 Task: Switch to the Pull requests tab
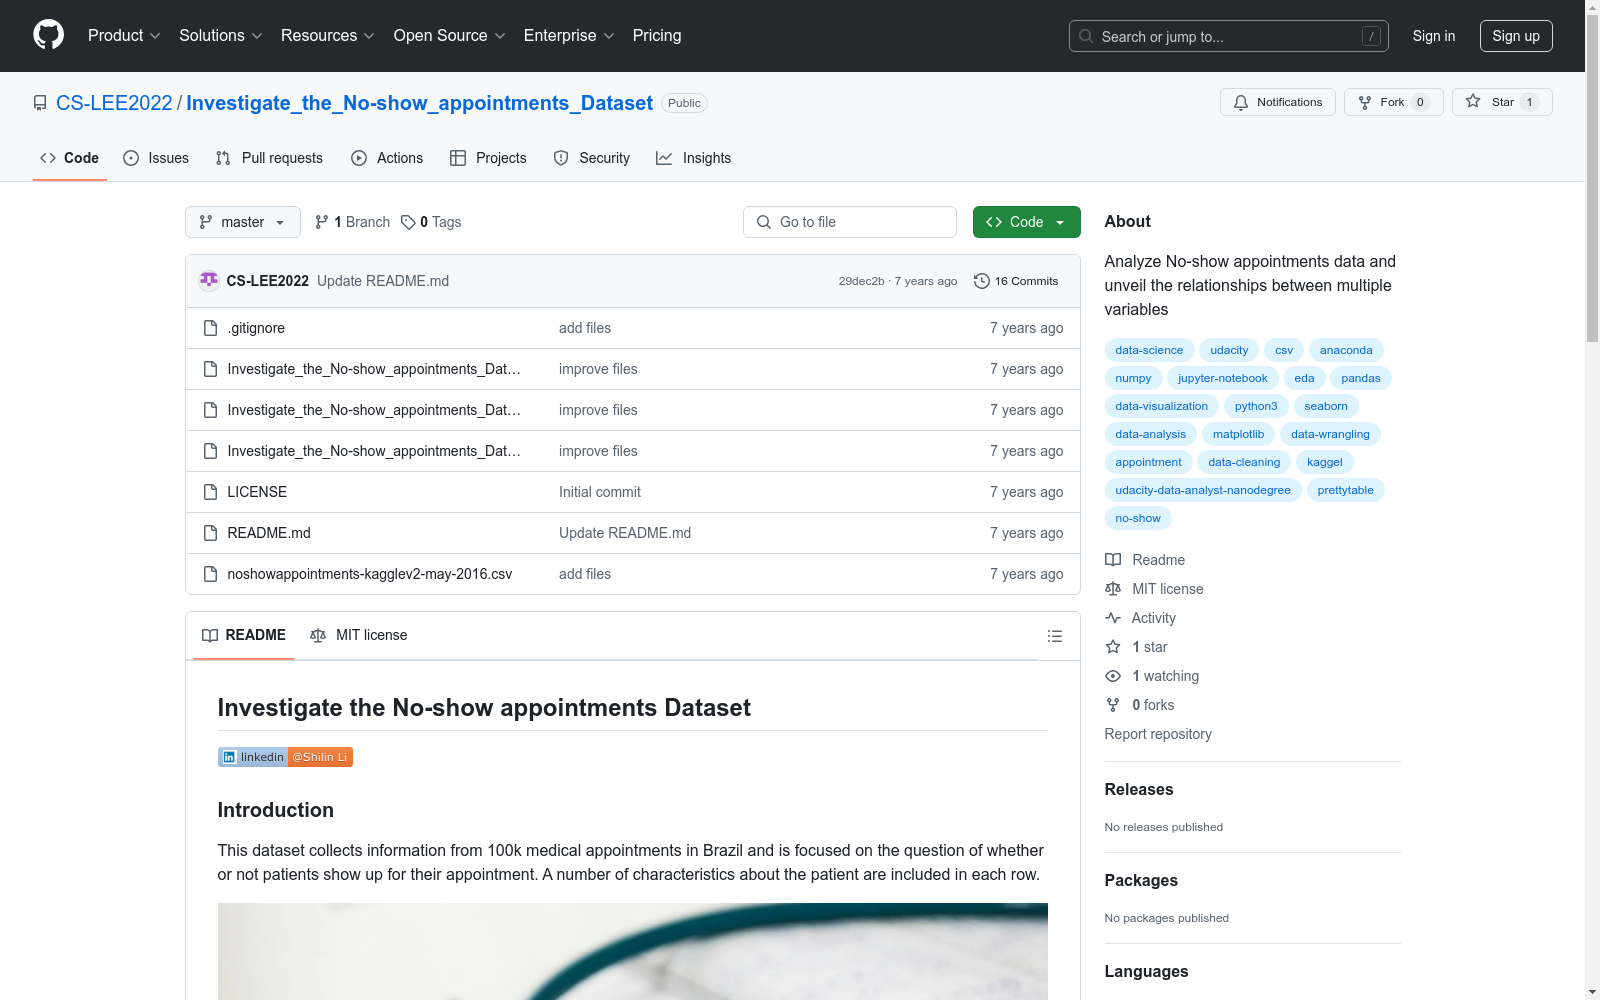click(x=269, y=158)
